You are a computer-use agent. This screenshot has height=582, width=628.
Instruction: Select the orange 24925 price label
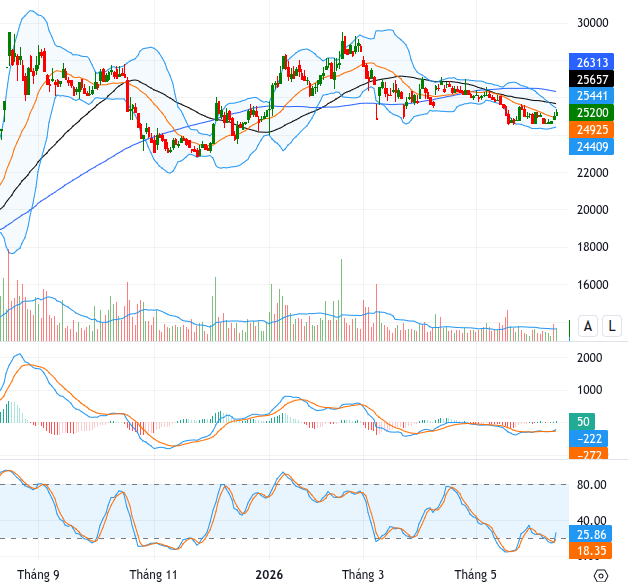tap(592, 129)
